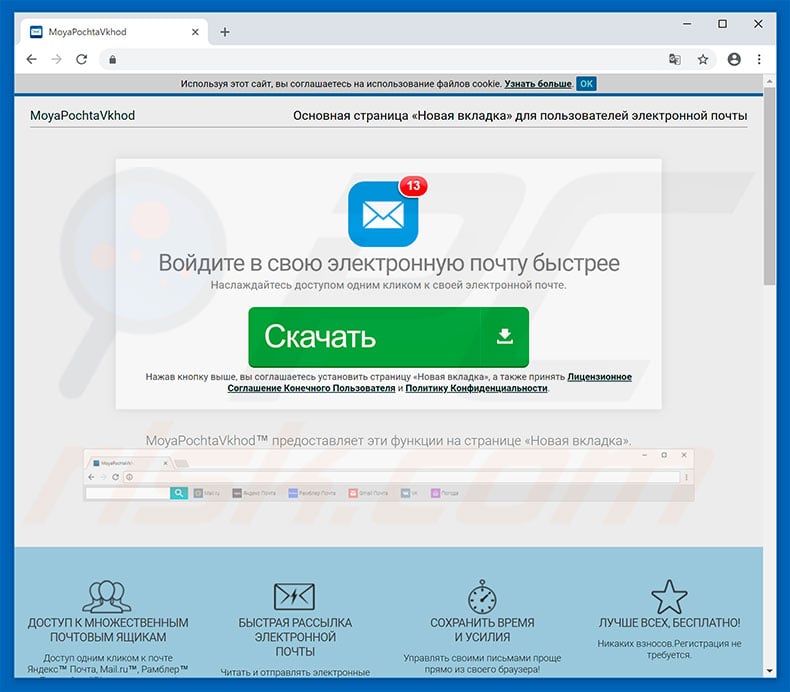Open 'Политику Конфиденциальности' link
790x692 pixels.
pos(476,388)
